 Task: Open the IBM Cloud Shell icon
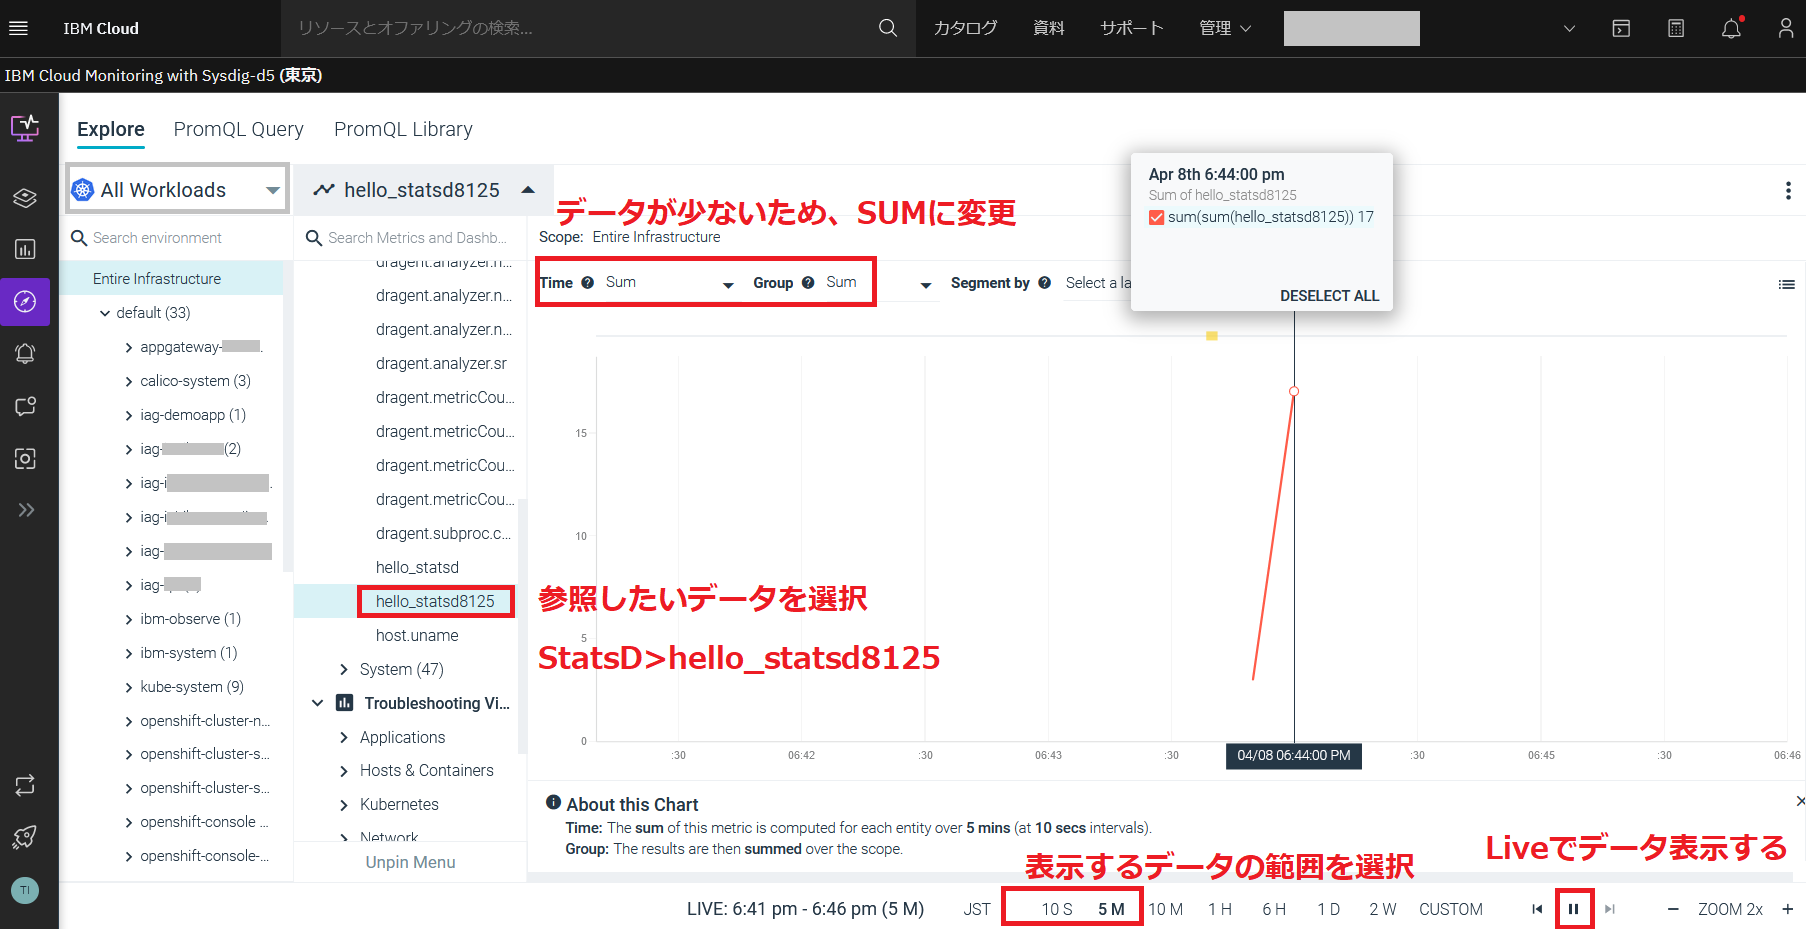1621,28
